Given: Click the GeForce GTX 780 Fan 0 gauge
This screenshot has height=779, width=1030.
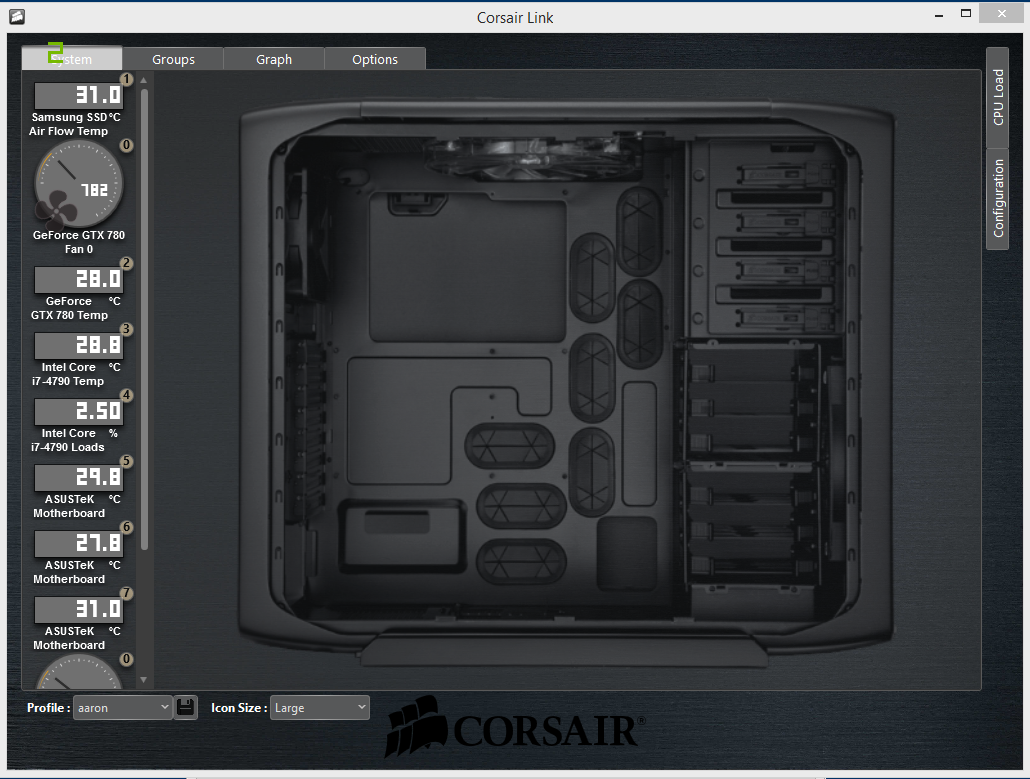Looking at the screenshot, I should 78,185.
